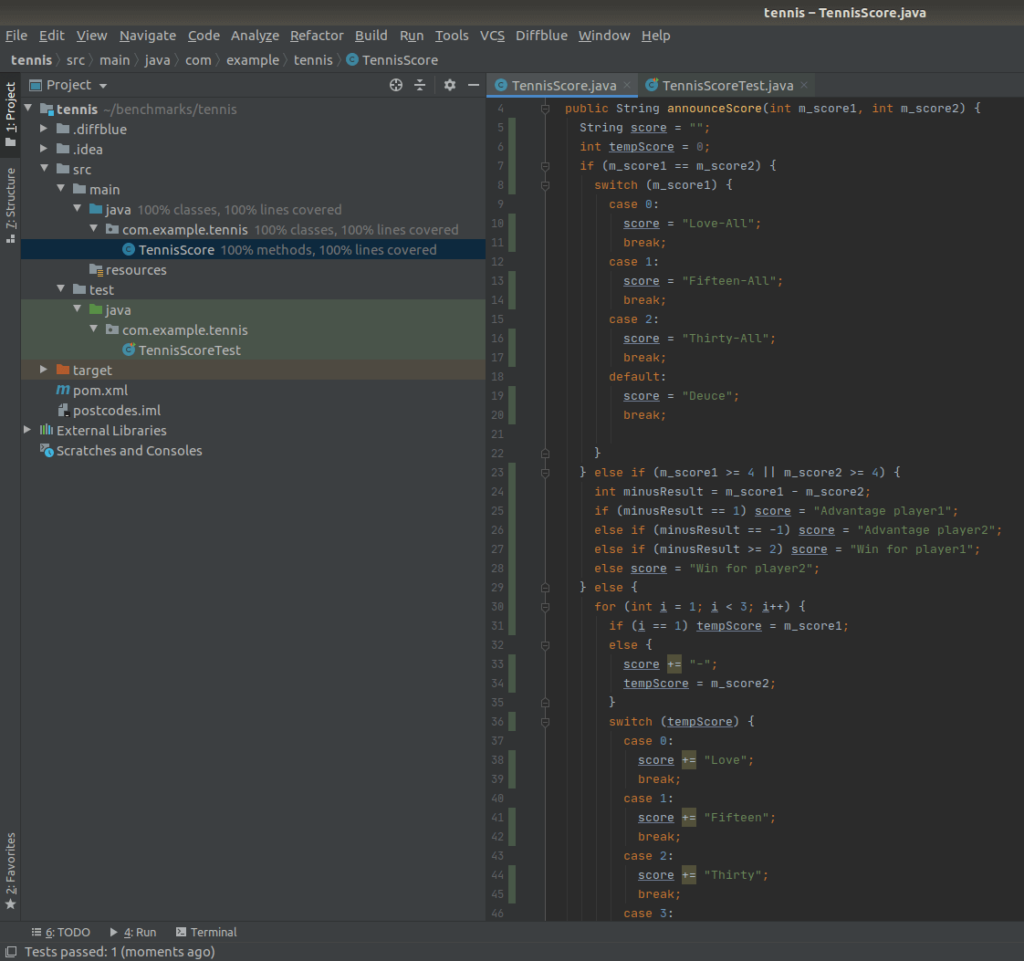Toggle the Structure tool window
The height and width of the screenshot is (961, 1024).
tap(11, 205)
